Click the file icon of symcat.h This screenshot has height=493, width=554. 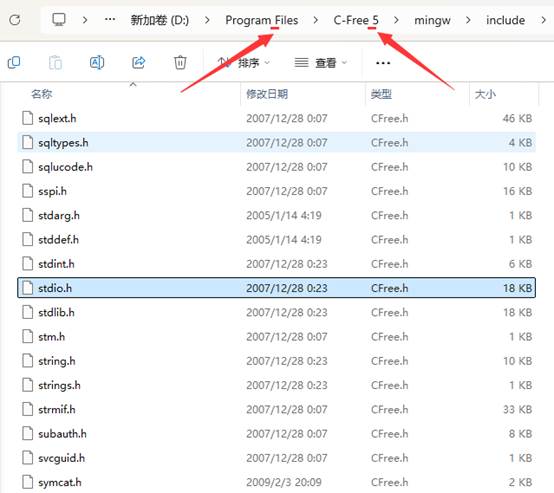27,482
